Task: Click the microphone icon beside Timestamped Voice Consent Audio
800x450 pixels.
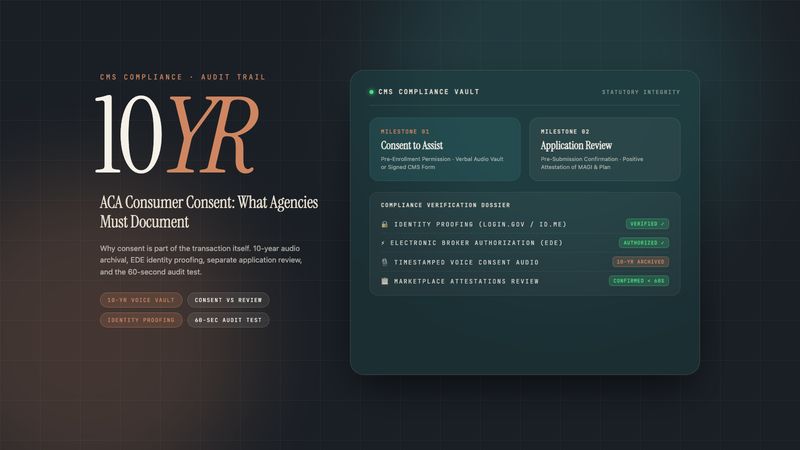Action: (x=385, y=262)
